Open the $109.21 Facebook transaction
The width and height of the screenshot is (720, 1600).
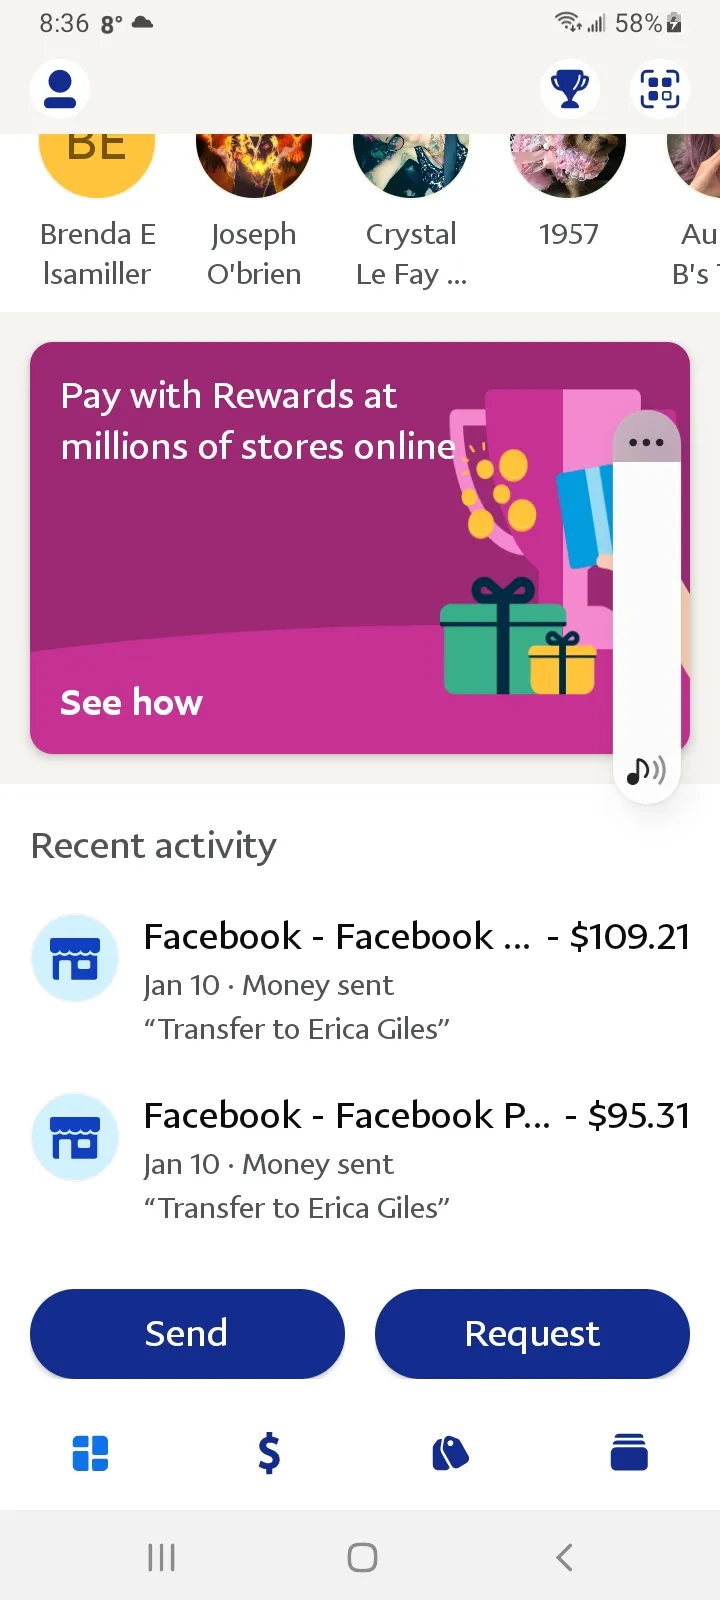[360, 980]
